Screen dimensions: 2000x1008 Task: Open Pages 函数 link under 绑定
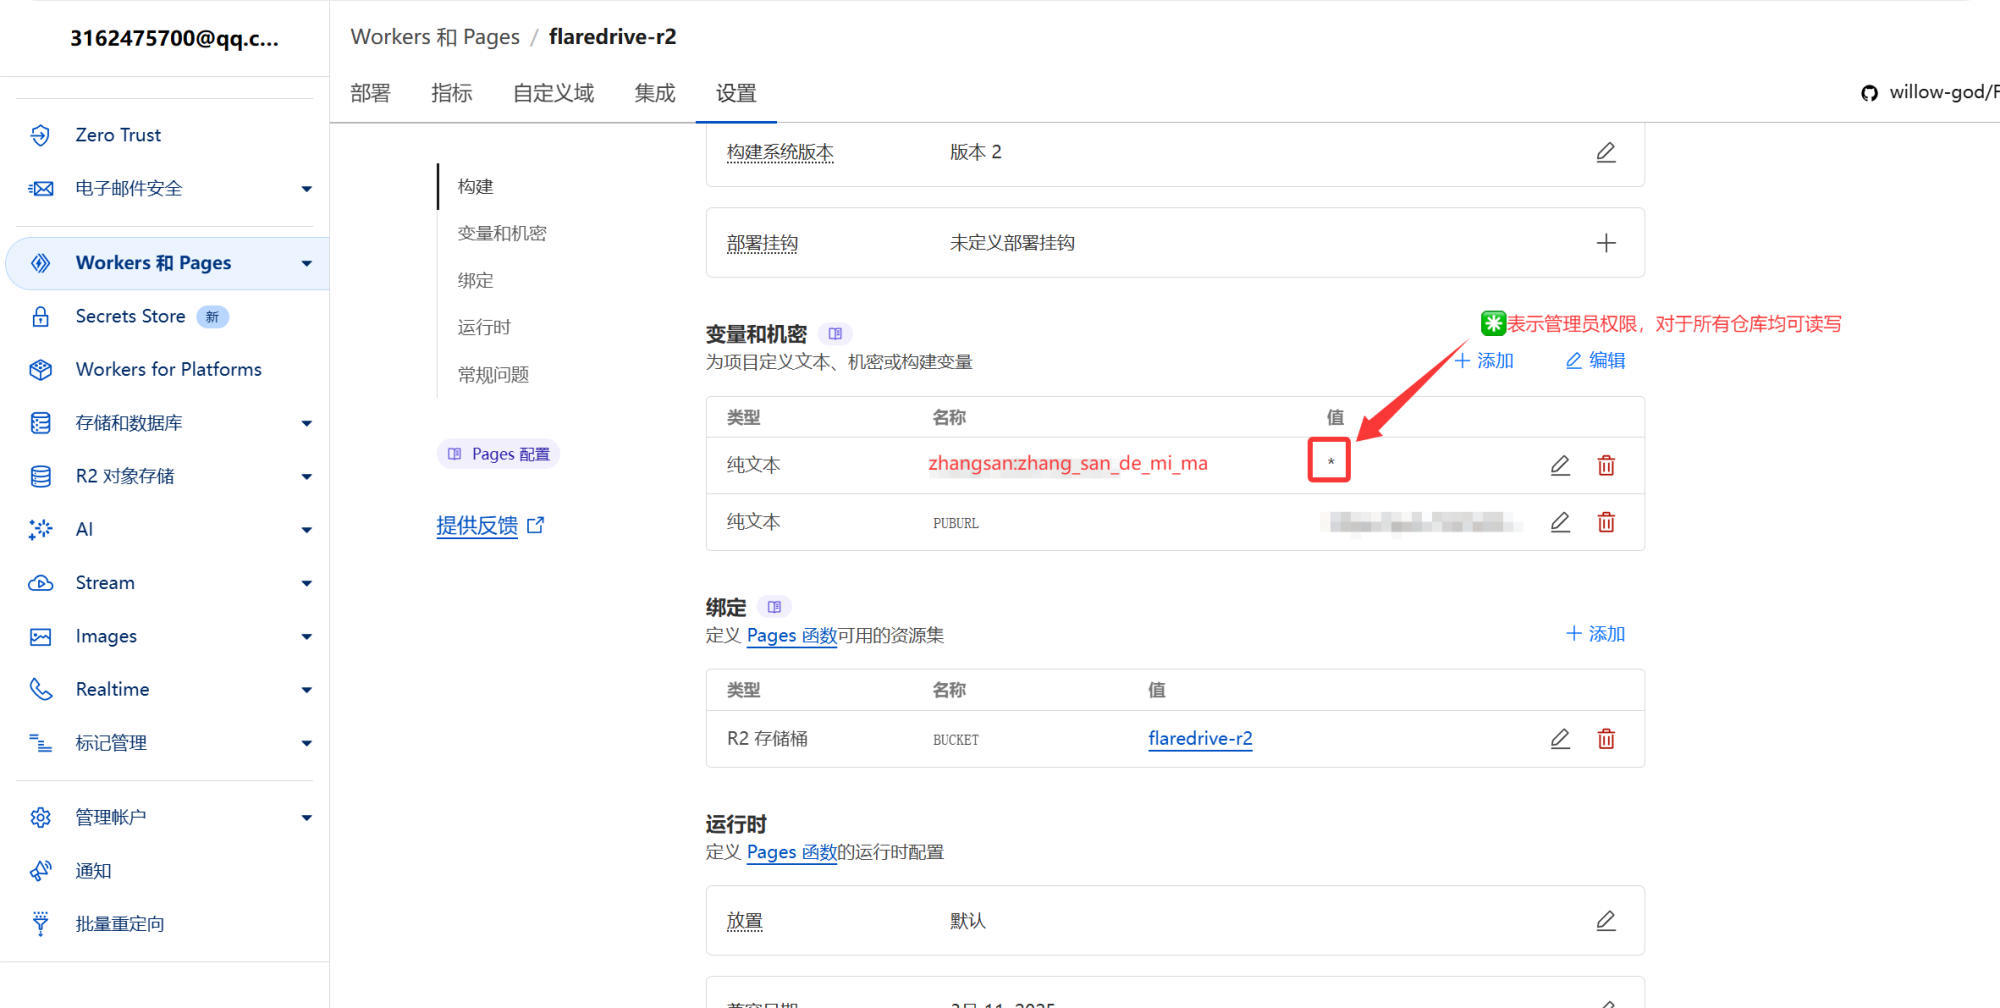tap(792, 635)
